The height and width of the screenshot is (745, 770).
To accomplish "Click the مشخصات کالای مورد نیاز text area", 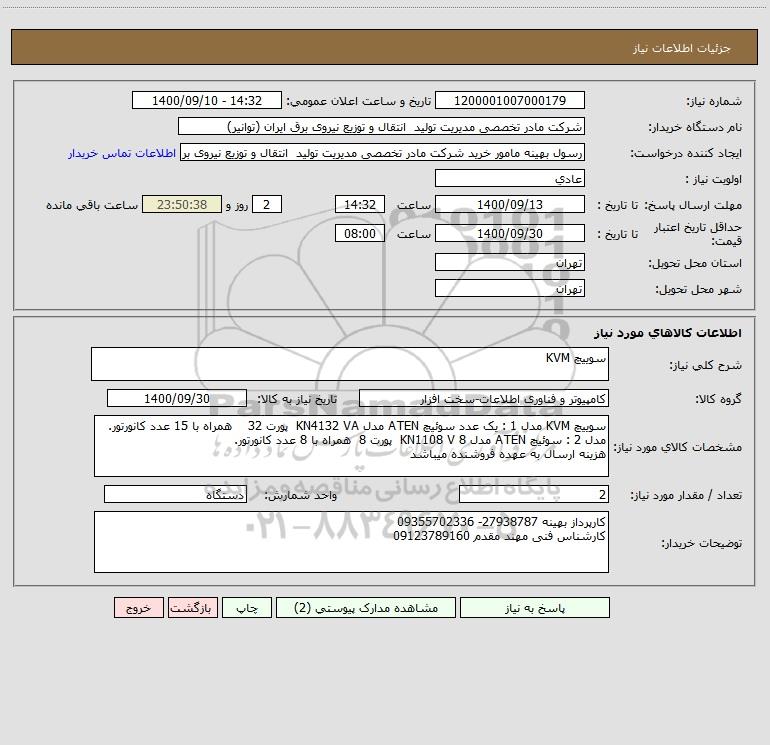I will pyautogui.click(x=351, y=446).
